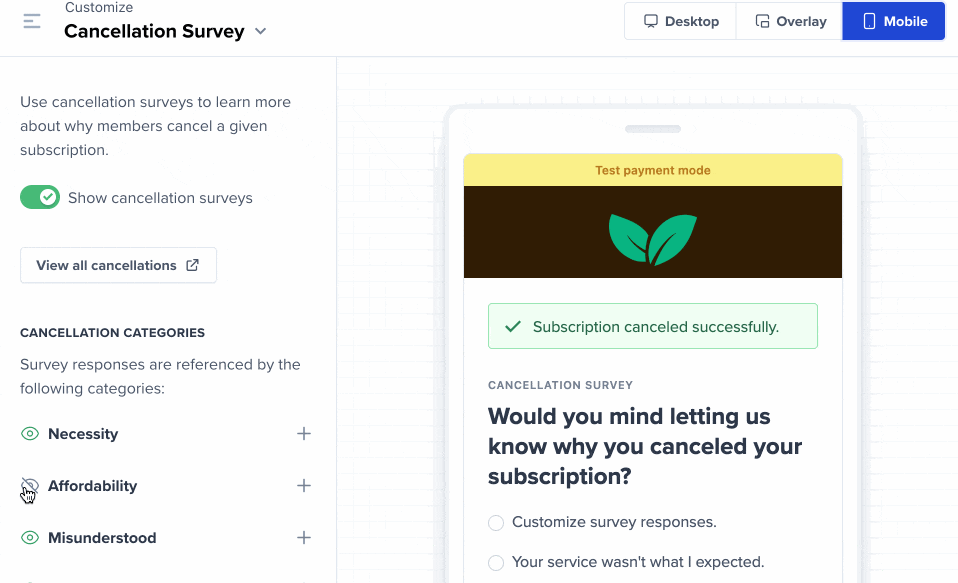Select 'Customize survey responses' radio option
This screenshot has height=583, width=958.
(496, 523)
